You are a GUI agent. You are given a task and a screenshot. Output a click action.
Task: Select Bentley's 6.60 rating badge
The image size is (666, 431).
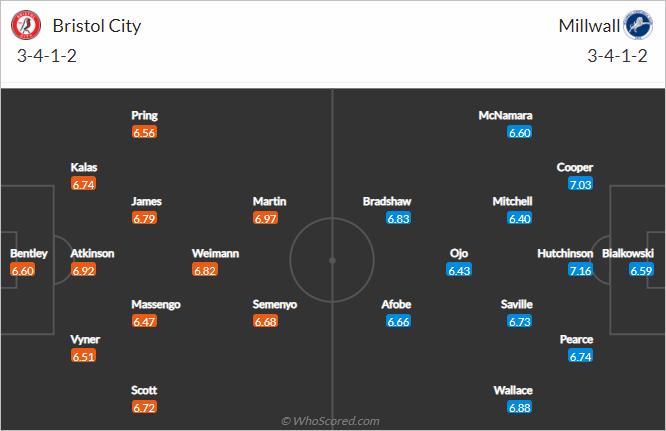pos(23,270)
